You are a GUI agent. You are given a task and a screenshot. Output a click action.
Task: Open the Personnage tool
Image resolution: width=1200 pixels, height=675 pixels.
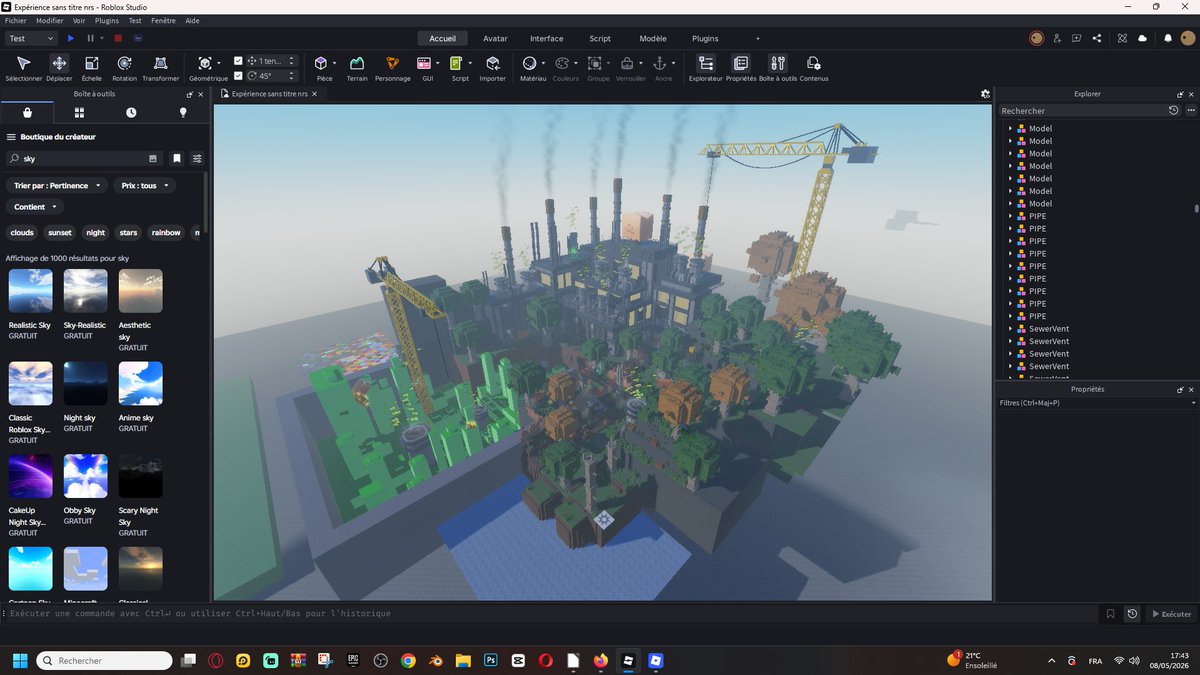pyautogui.click(x=393, y=68)
